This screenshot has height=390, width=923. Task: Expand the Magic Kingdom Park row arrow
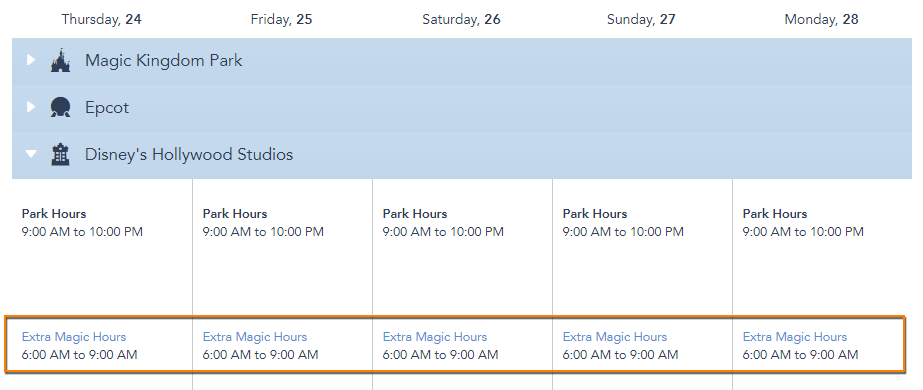31,60
